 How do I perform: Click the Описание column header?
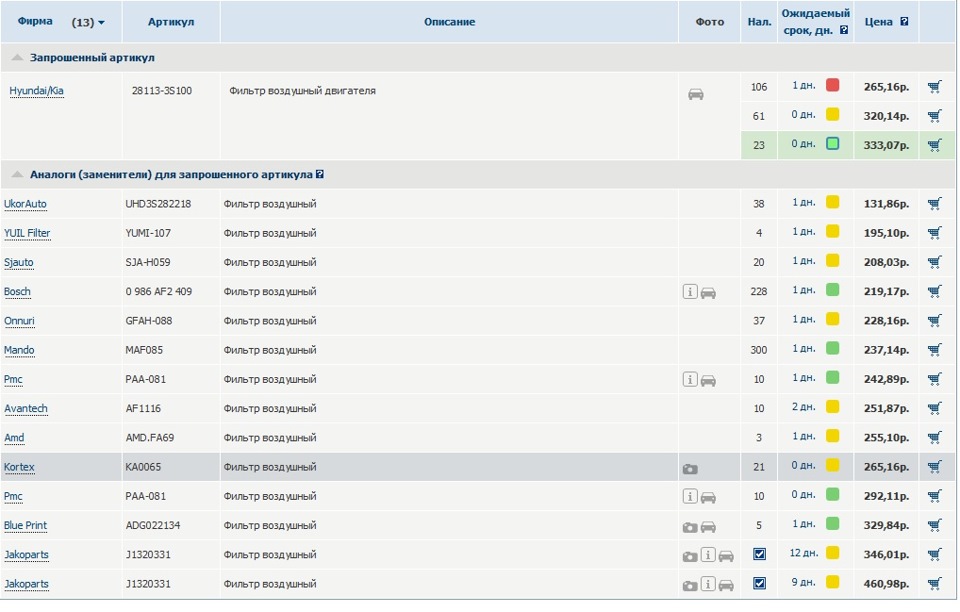click(x=449, y=22)
